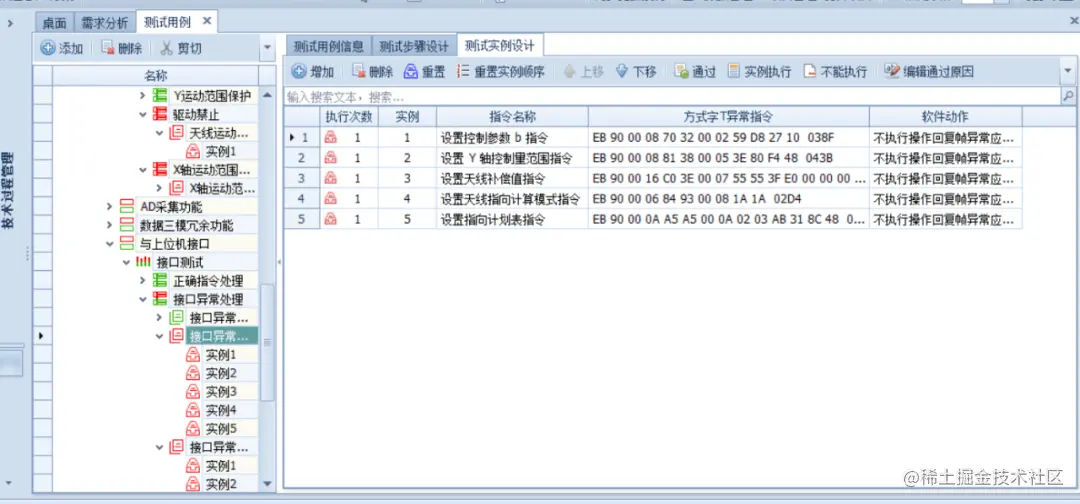Click the 重置 toolbar button
Screen dimensions: 1080x504
424,72
